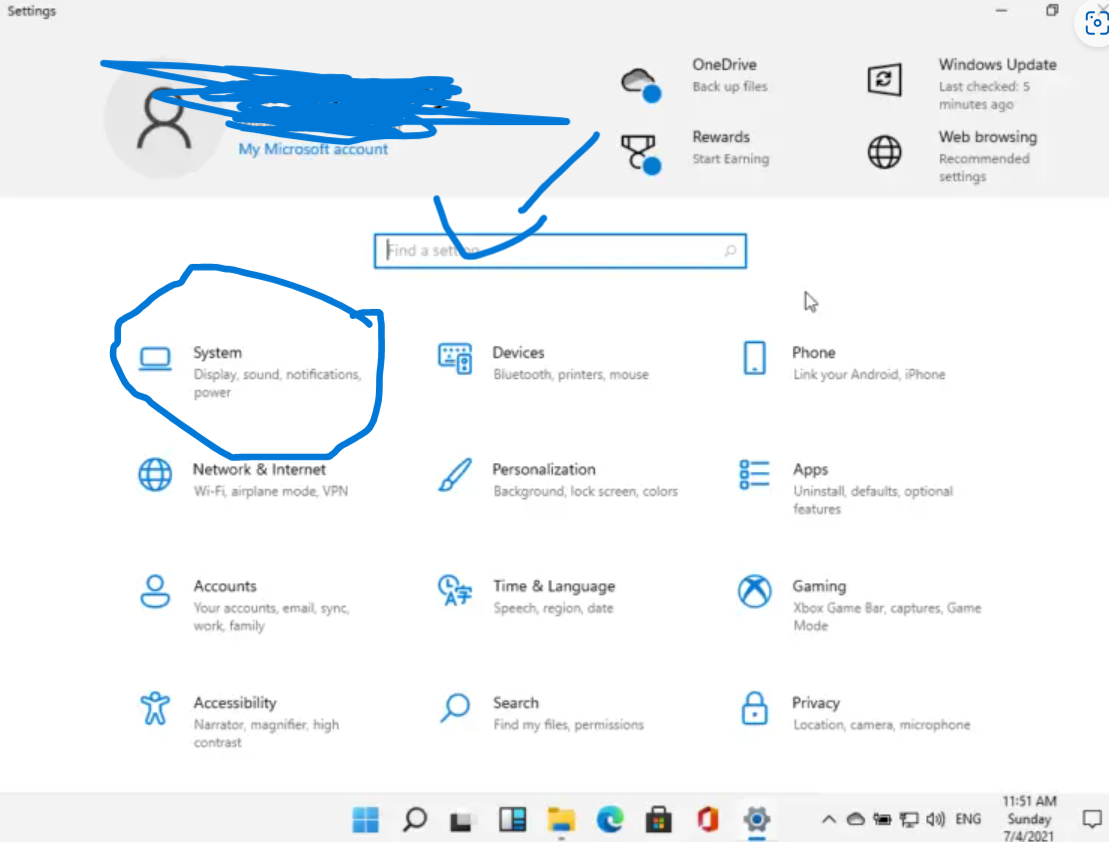
Task: Open Network & Internet globe icon
Action: pyautogui.click(x=155, y=475)
